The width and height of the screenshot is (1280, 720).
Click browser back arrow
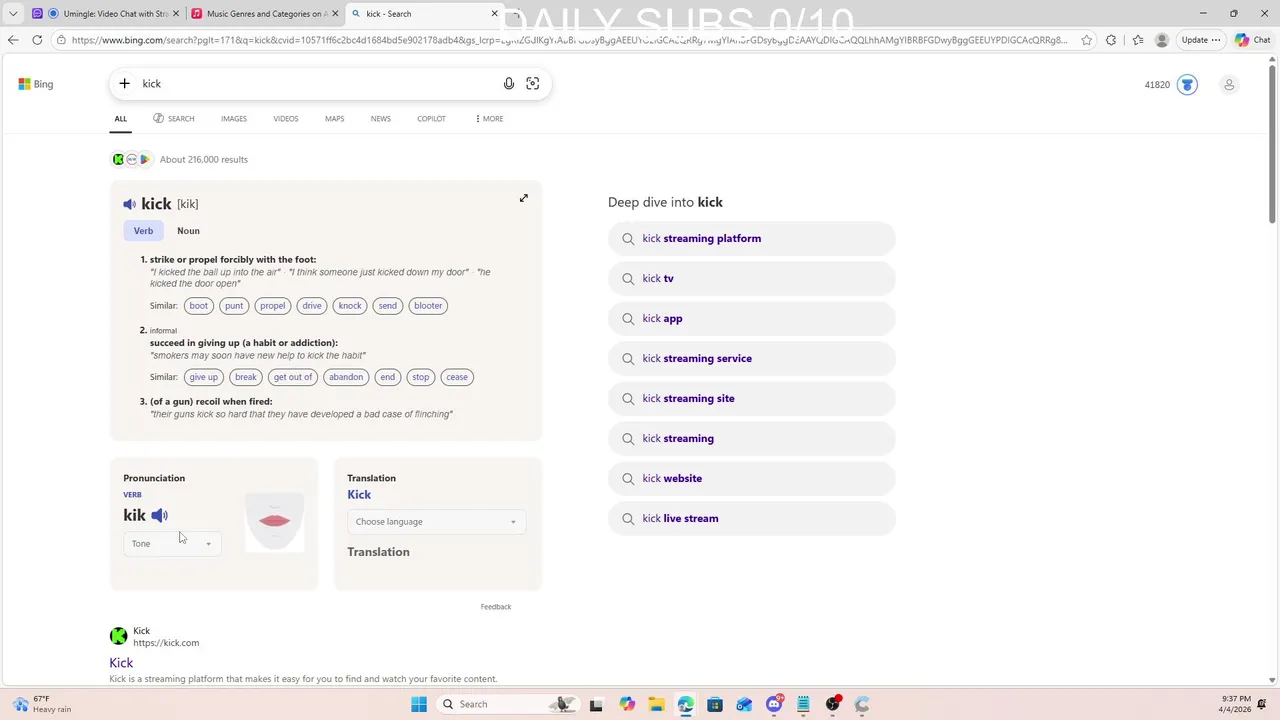pos(13,40)
